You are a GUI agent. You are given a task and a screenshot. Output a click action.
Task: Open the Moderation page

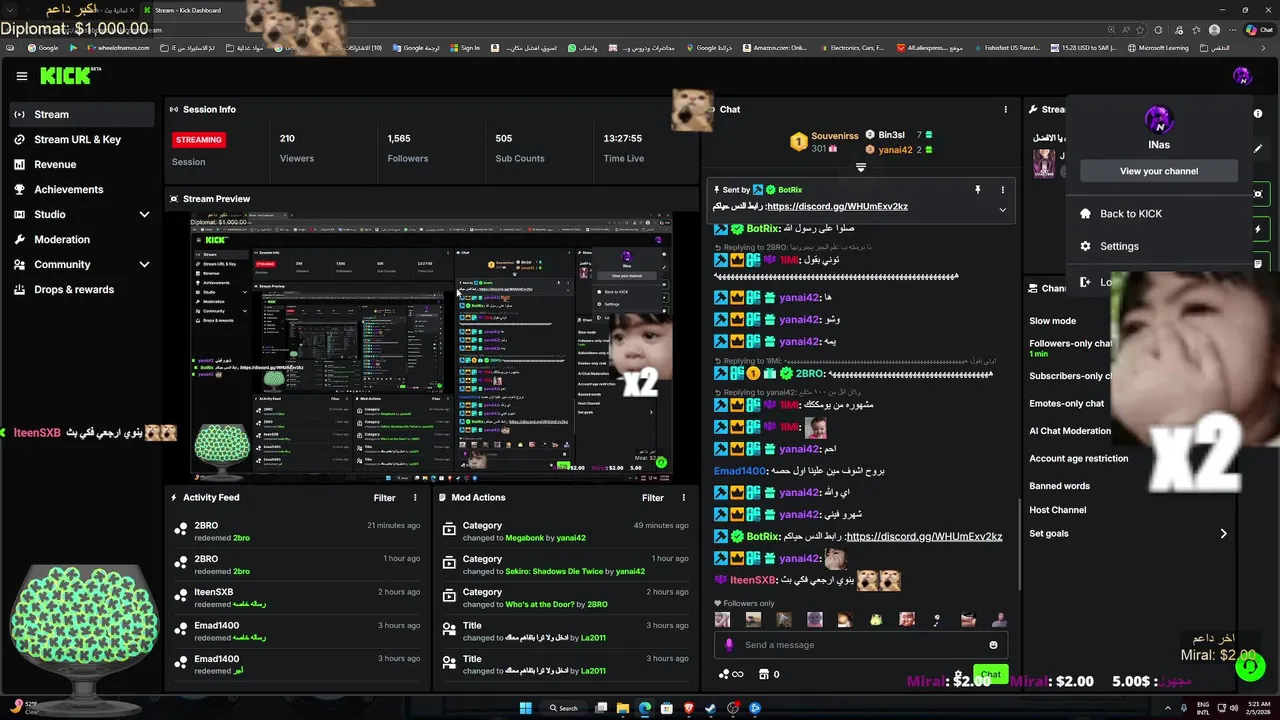[x=82, y=239]
